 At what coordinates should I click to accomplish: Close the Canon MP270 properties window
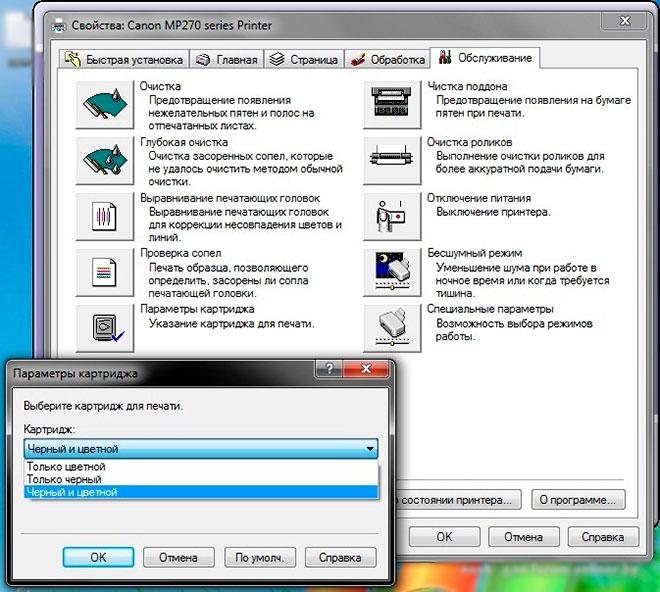(625, 21)
